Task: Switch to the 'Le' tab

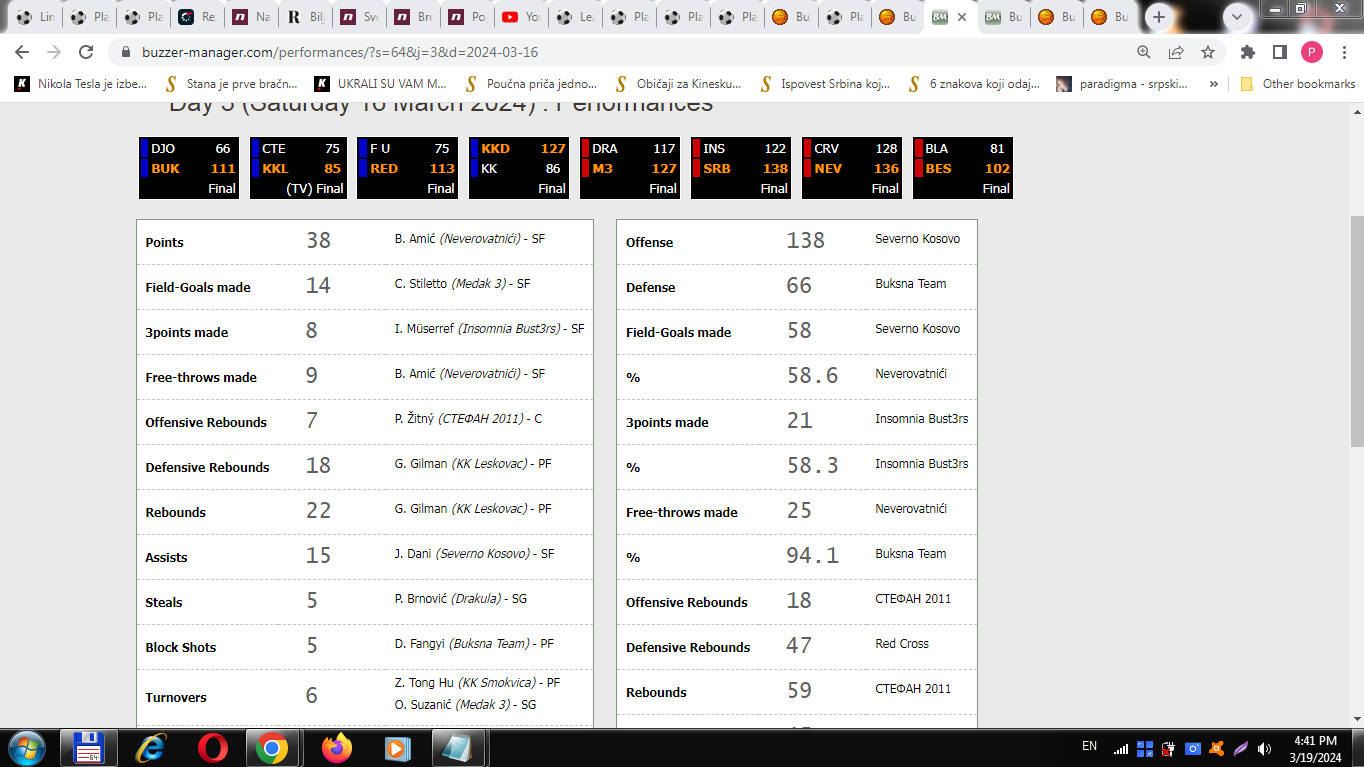Action: coord(575,17)
